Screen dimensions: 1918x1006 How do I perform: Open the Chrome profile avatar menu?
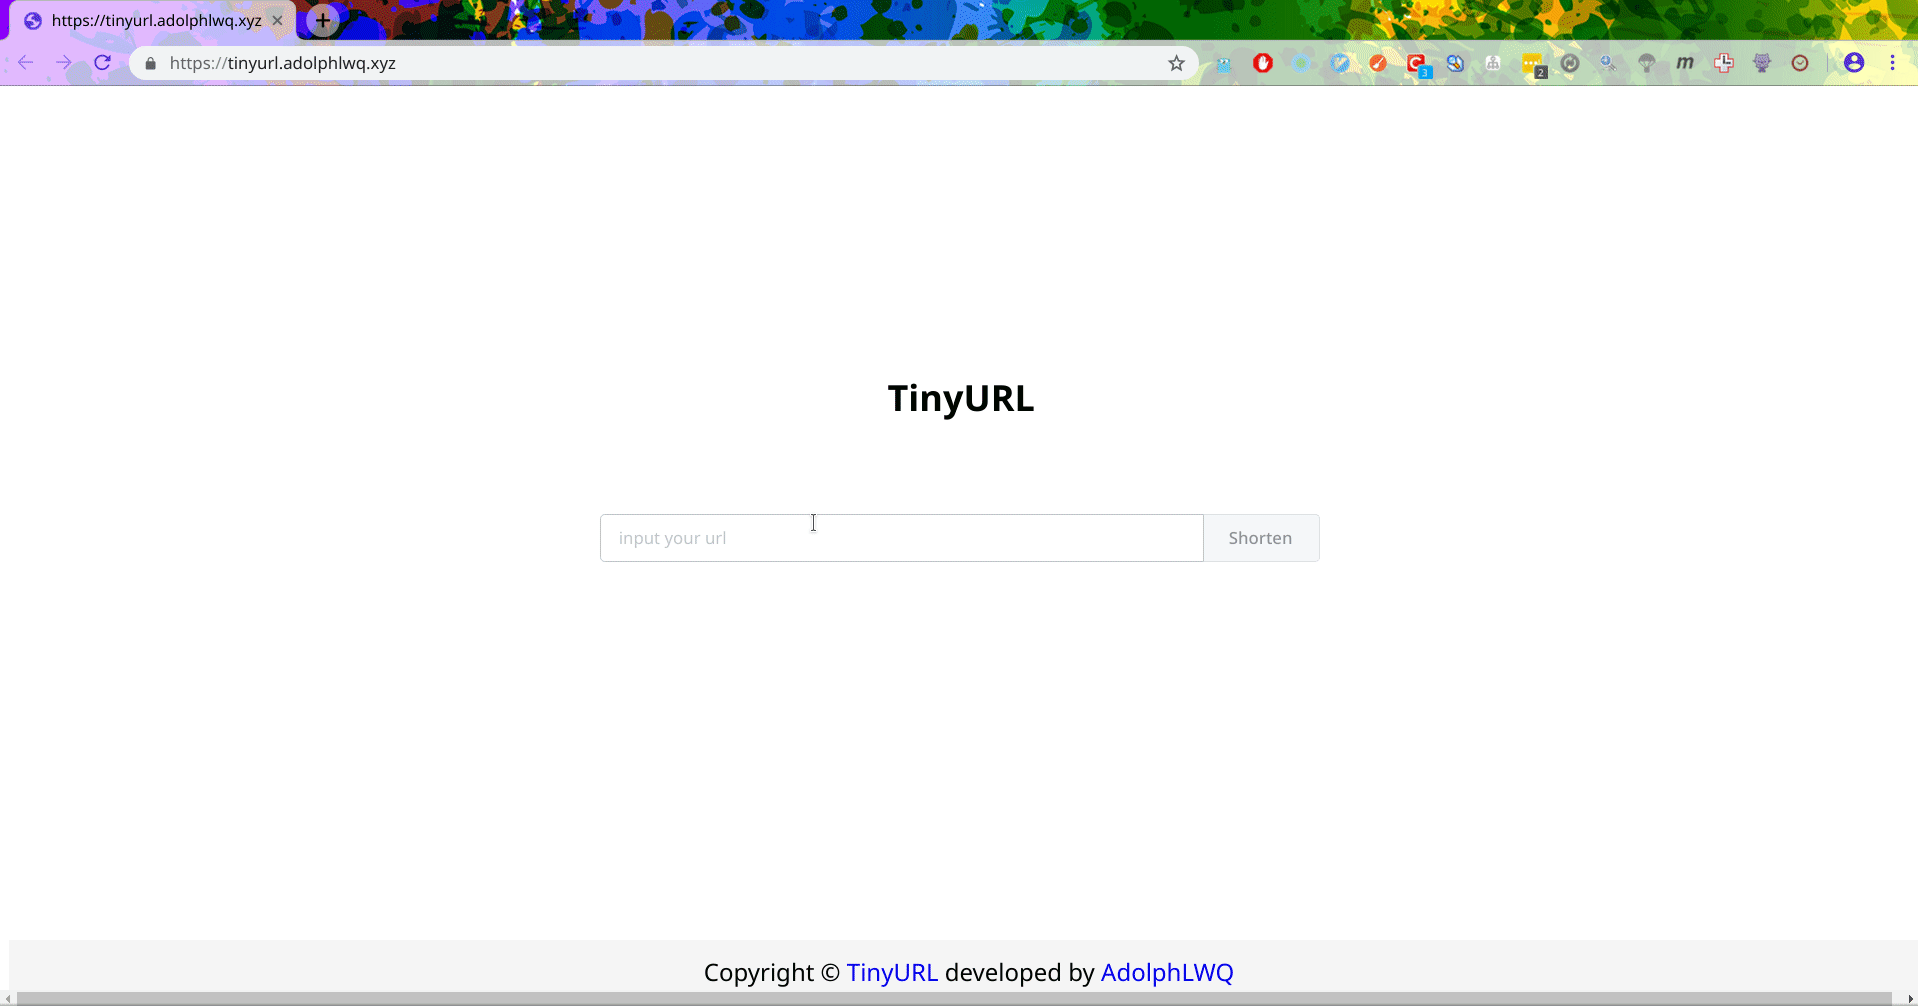coord(1854,63)
